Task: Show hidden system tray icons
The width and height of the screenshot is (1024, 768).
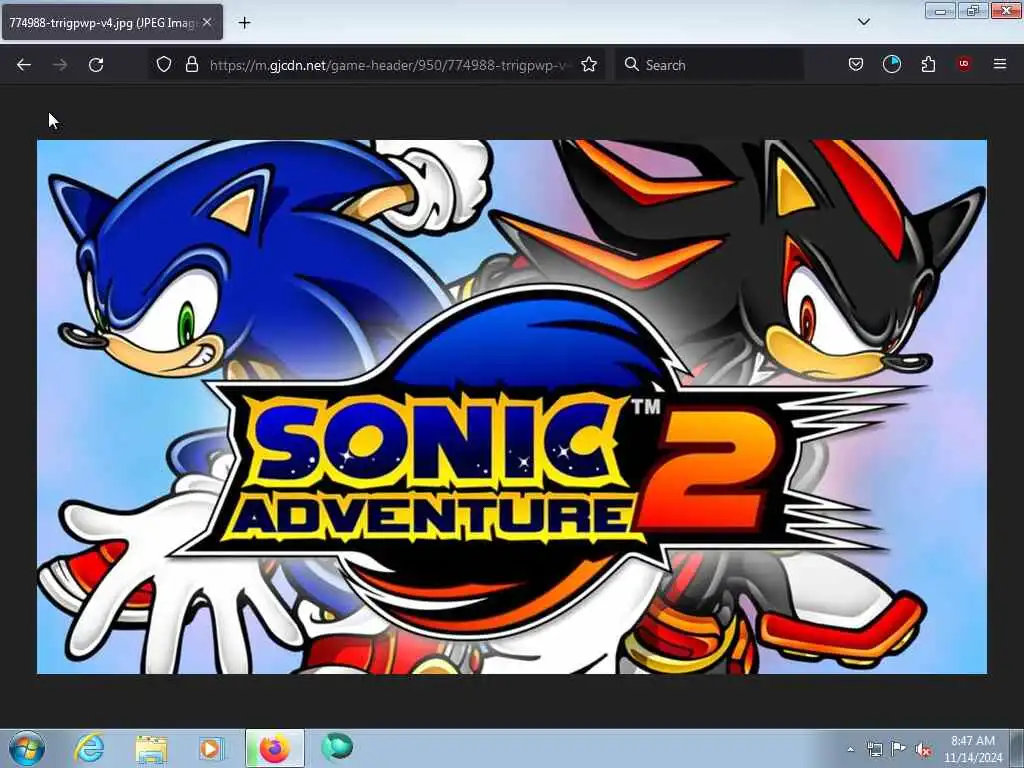Action: click(x=850, y=750)
